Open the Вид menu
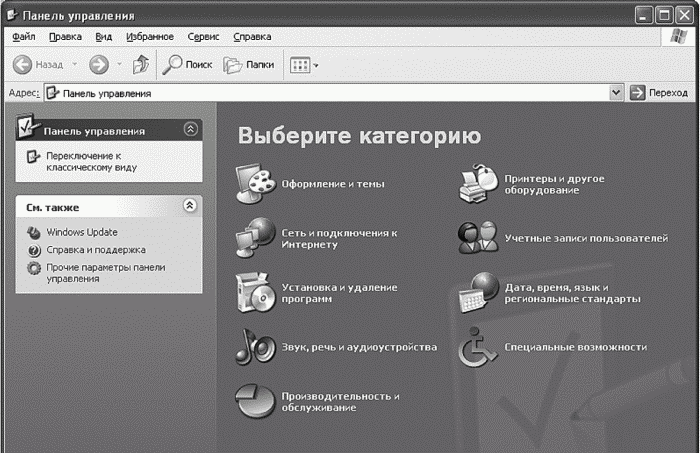 [104, 37]
